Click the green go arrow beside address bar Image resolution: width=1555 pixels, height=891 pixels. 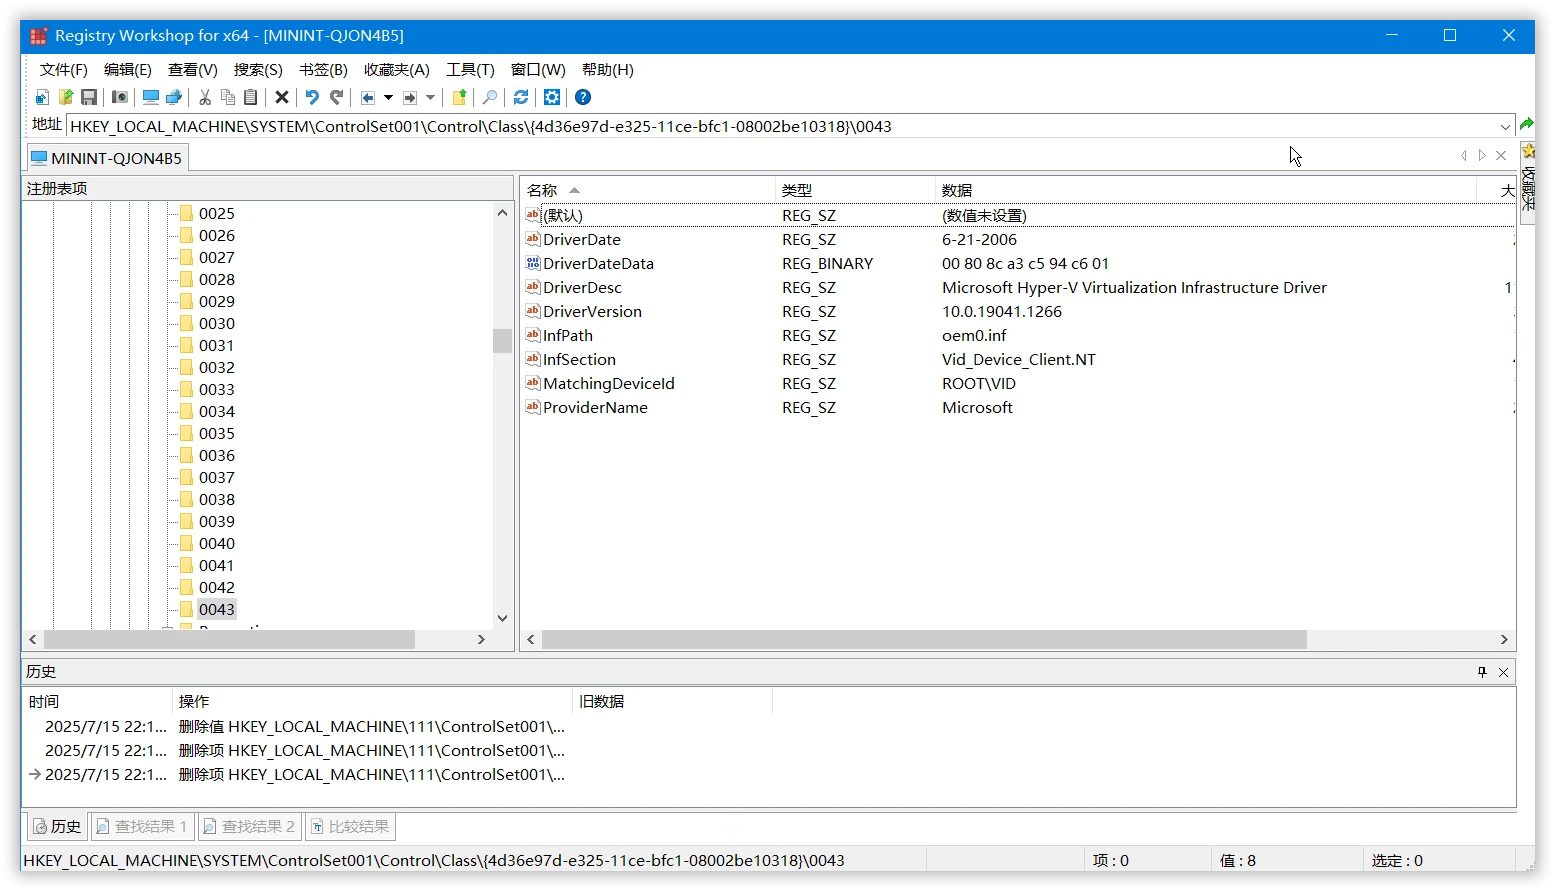(x=1526, y=125)
